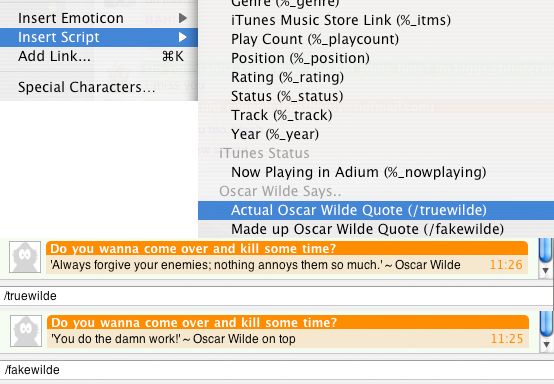Select the Insert Script menu item
This screenshot has width=554, height=384.
99,37
